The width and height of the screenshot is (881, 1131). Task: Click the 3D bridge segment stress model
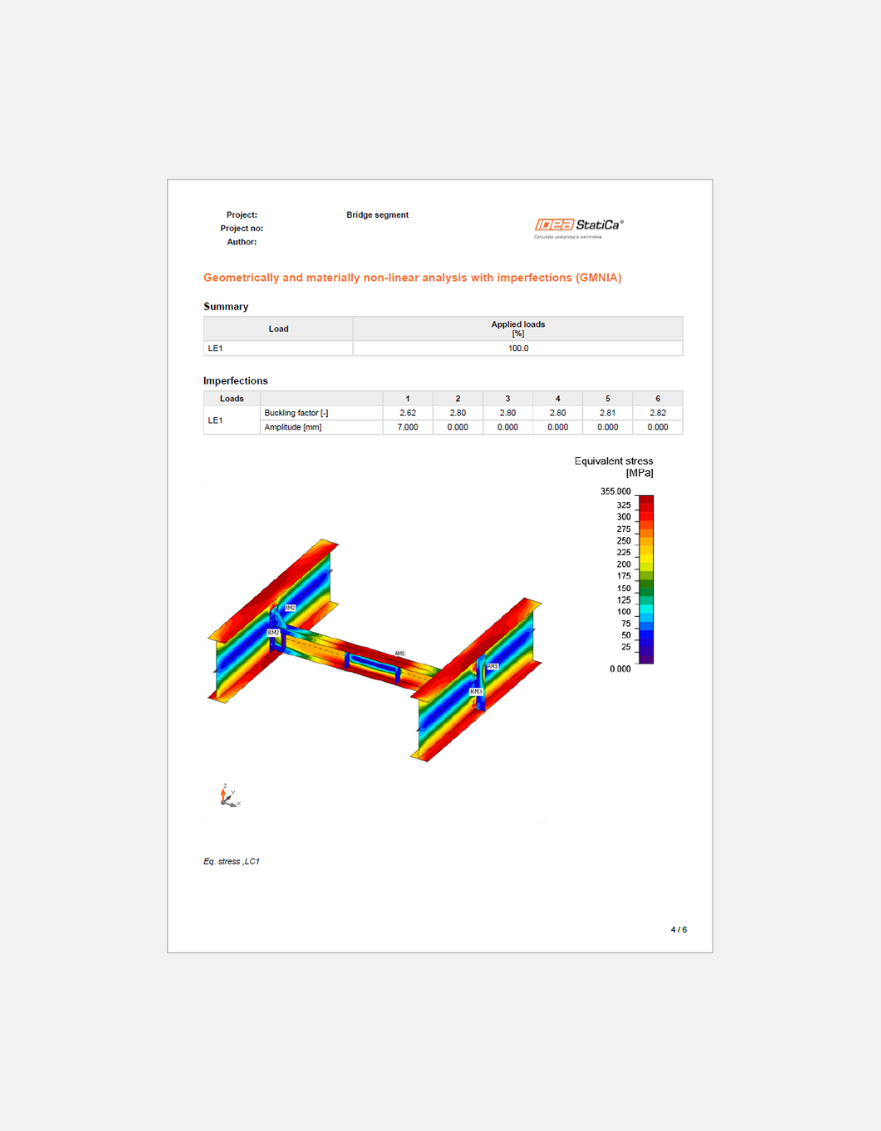374,651
